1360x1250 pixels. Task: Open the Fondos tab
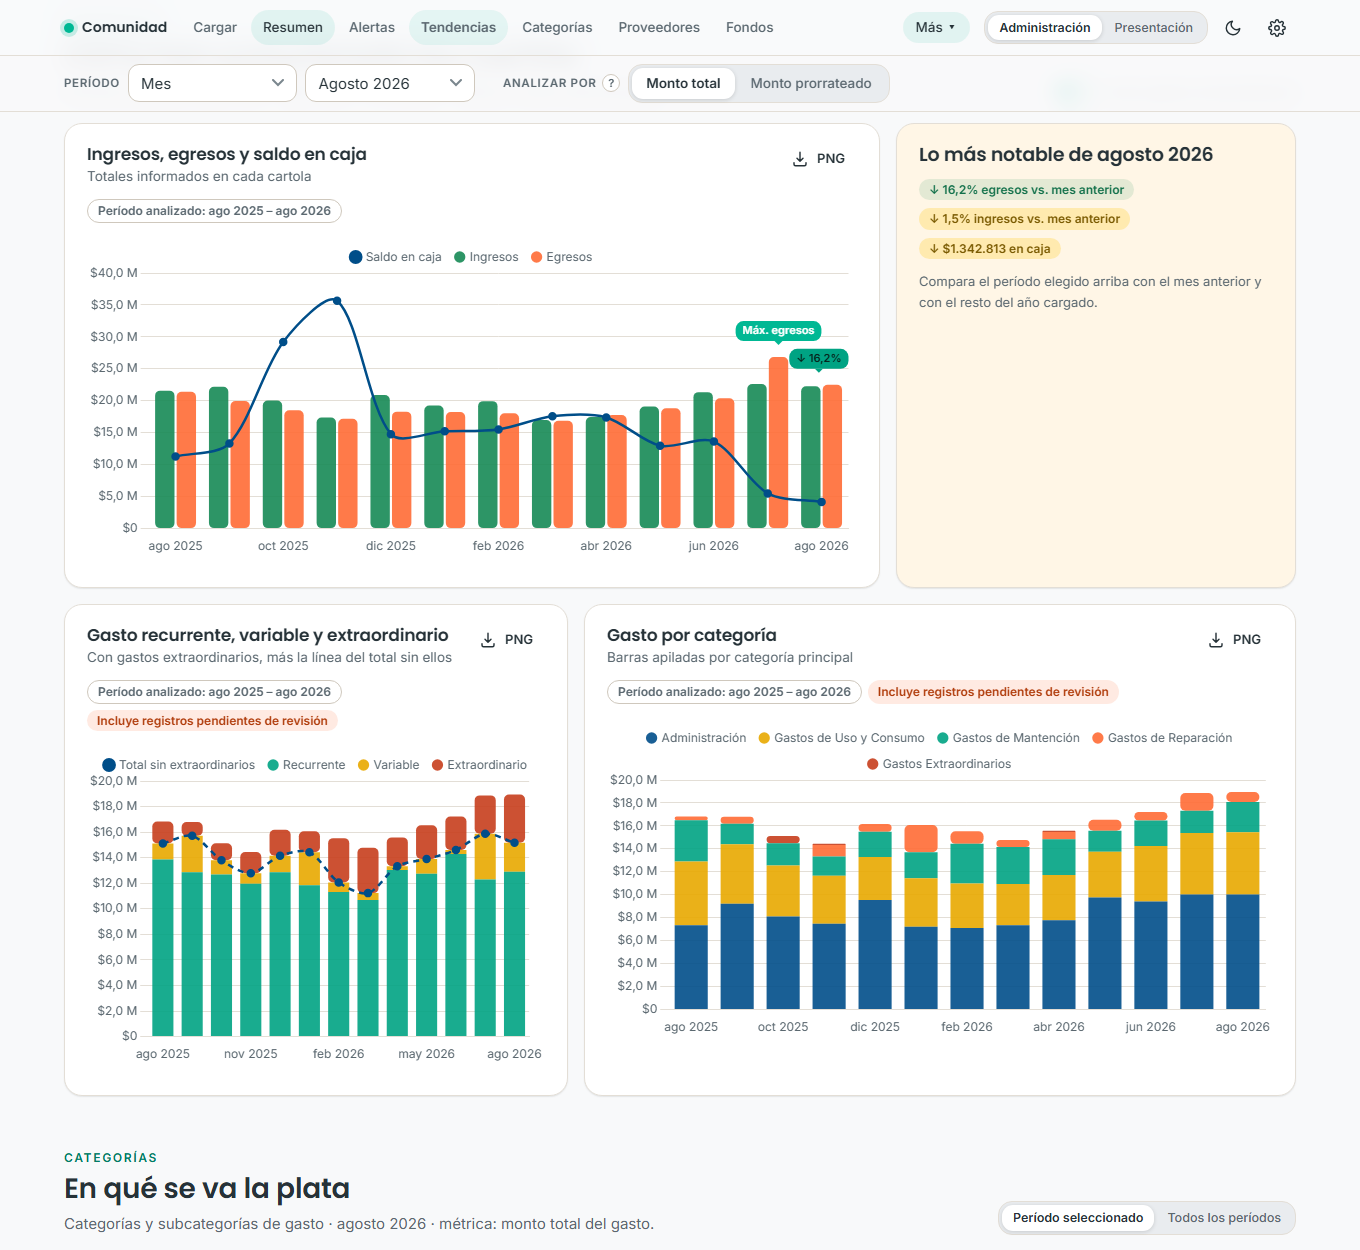coord(750,28)
